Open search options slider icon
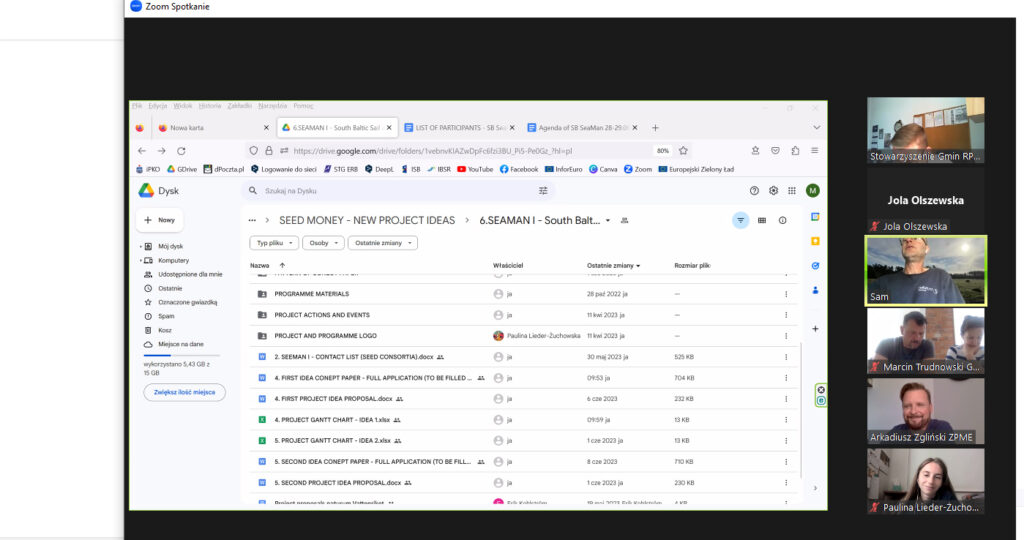The width and height of the screenshot is (1024, 540). point(543,191)
